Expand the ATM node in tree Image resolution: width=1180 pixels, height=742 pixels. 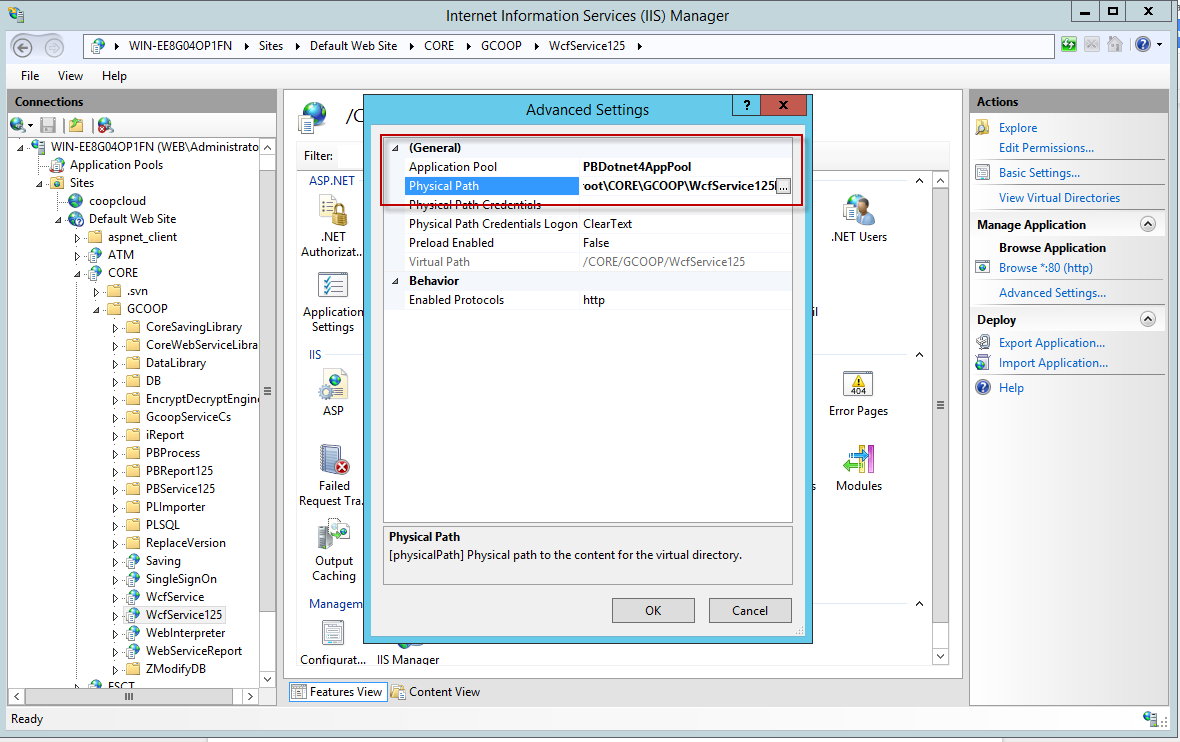pos(78,256)
